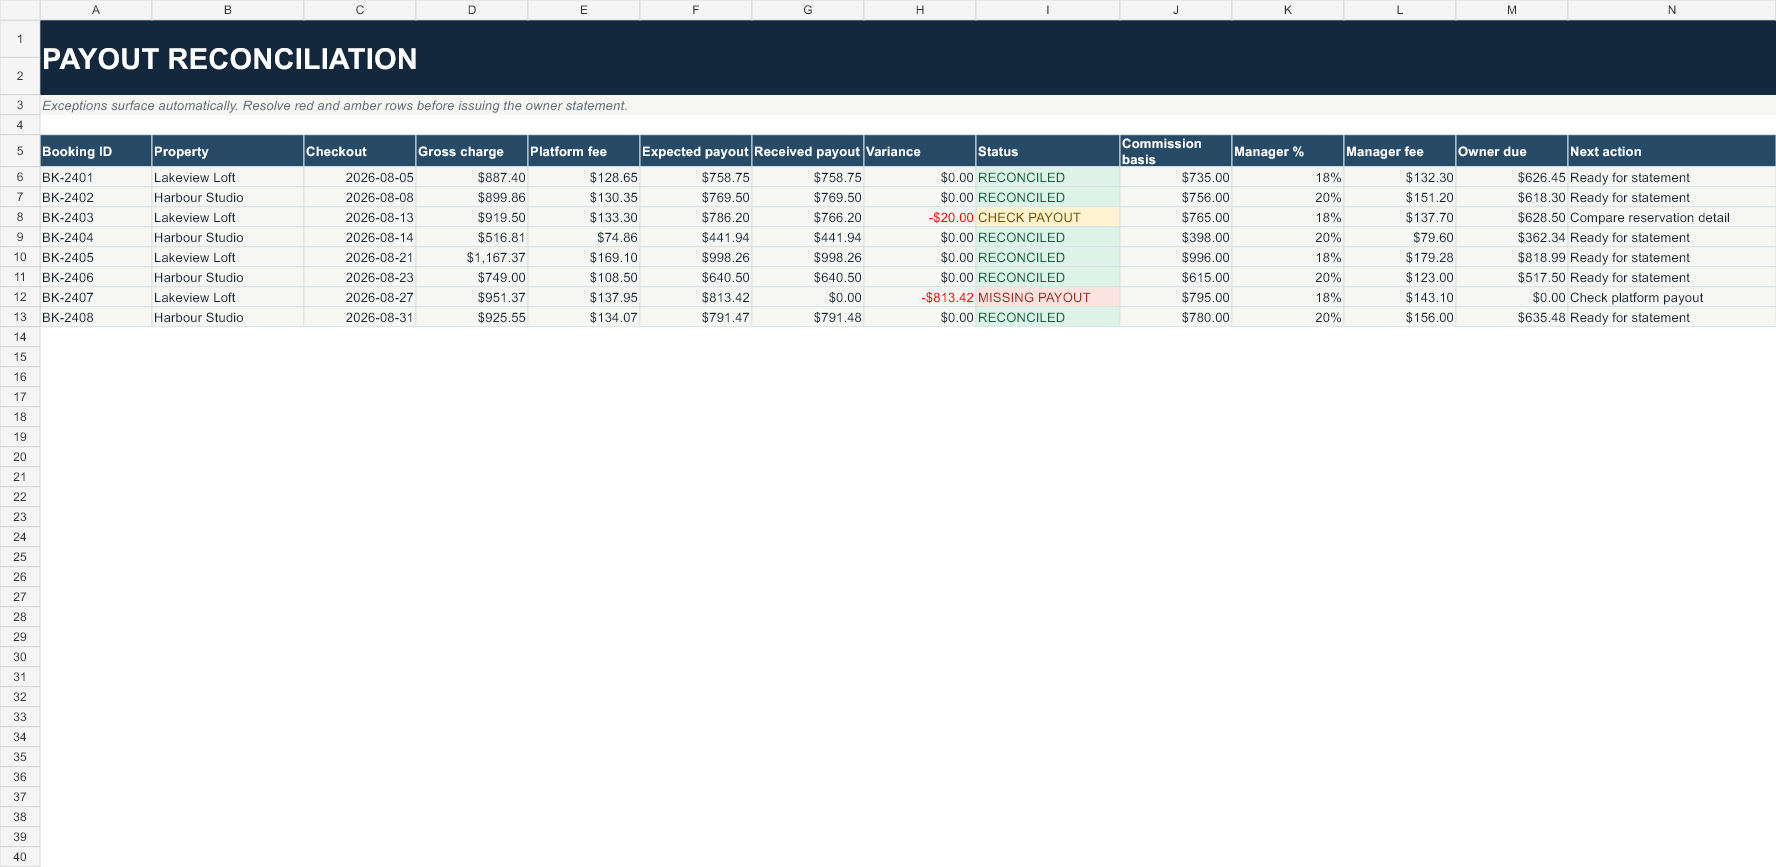Click Harbour Studio in BK-2406 row
Screen dimensions: 1776x867
[228, 277]
